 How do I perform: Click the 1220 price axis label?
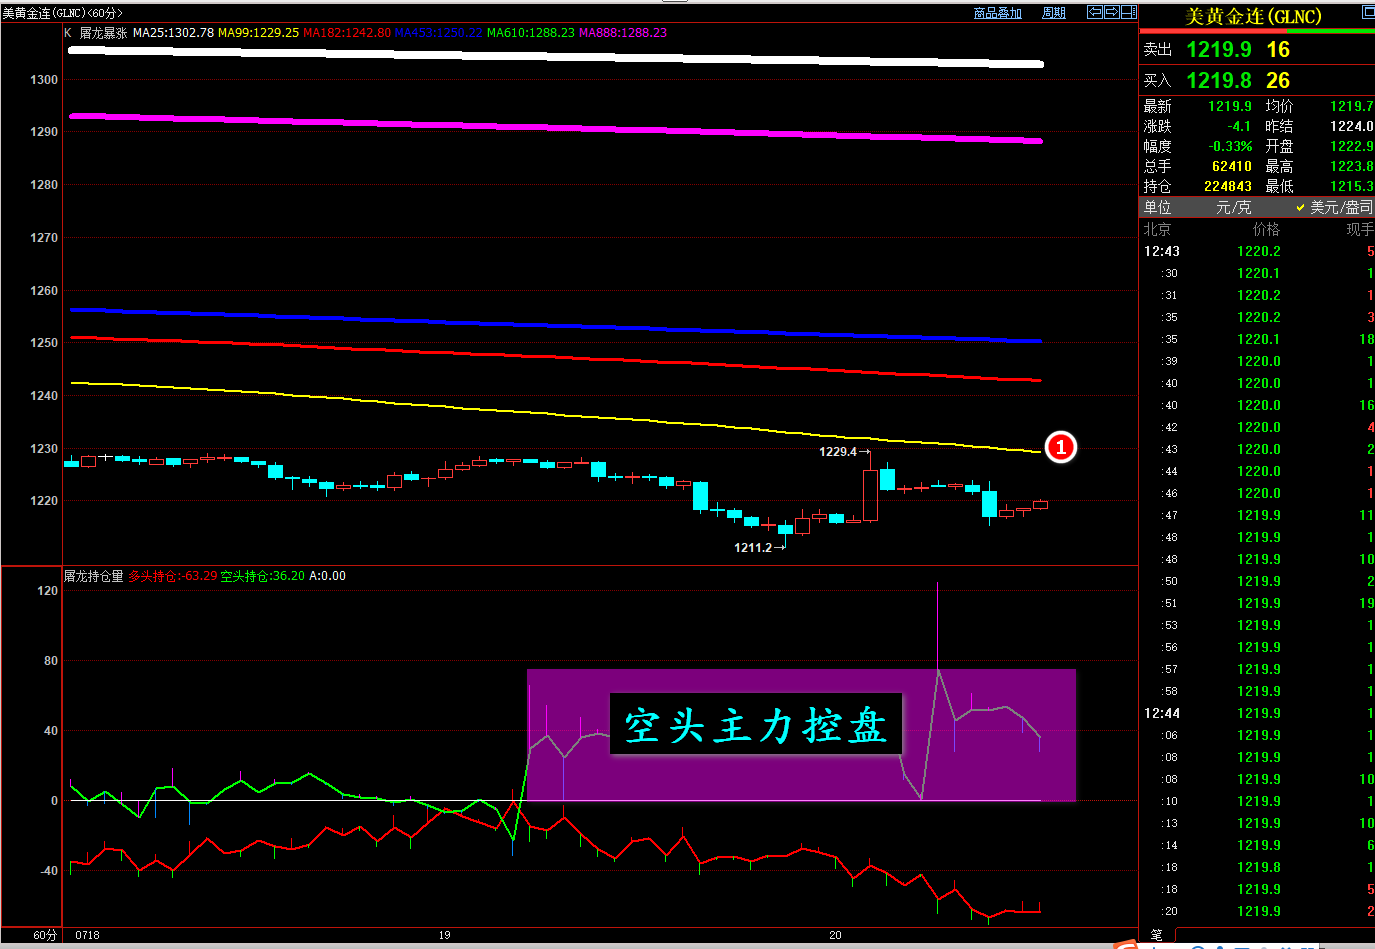45,501
